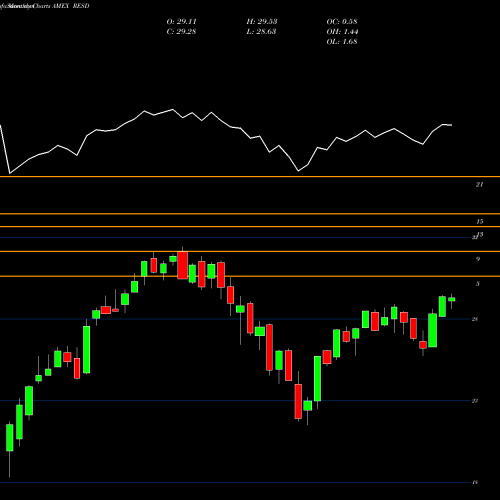Viewport: 500px width, 500px height.
Task: Click the "AMEX RESD" chart title
Action: click(71, 6)
